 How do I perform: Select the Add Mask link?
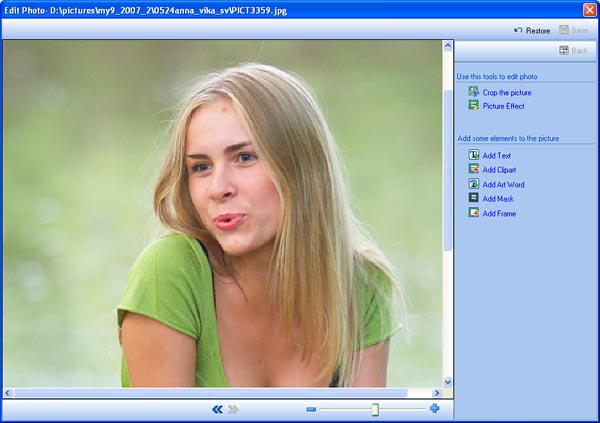pos(498,199)
